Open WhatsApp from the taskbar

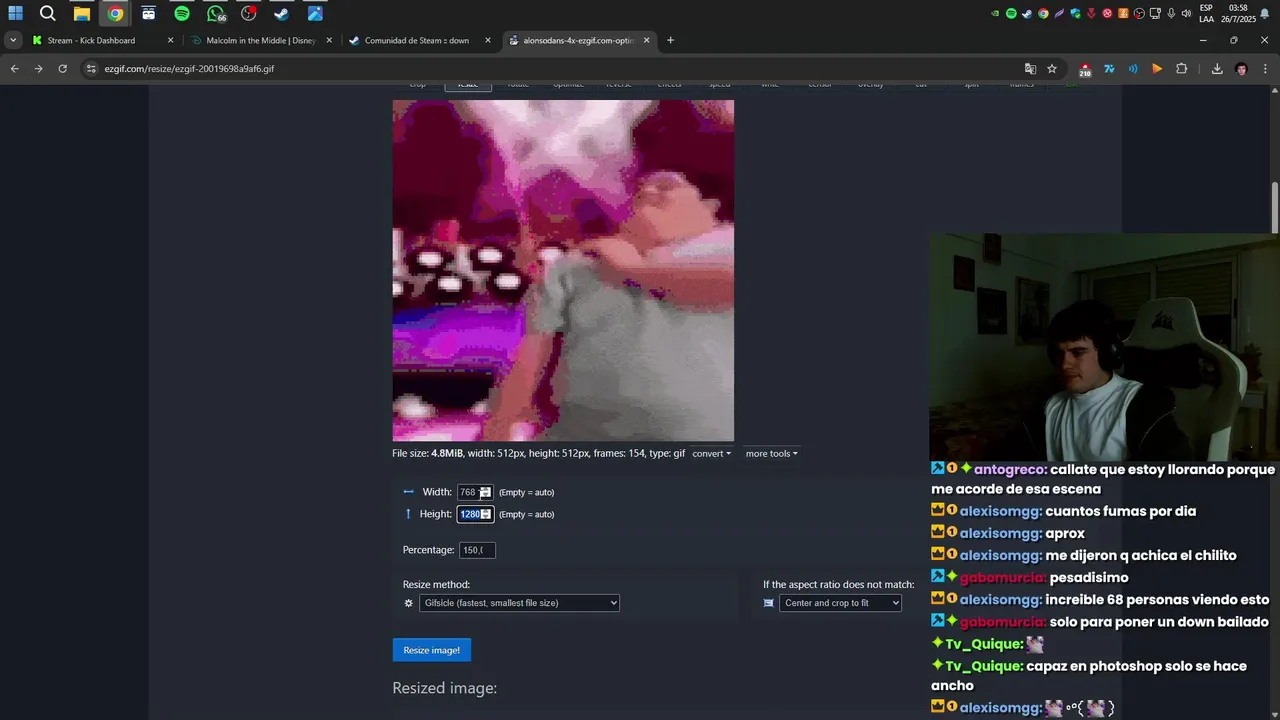pyautogui.click(x=216, y=13)
